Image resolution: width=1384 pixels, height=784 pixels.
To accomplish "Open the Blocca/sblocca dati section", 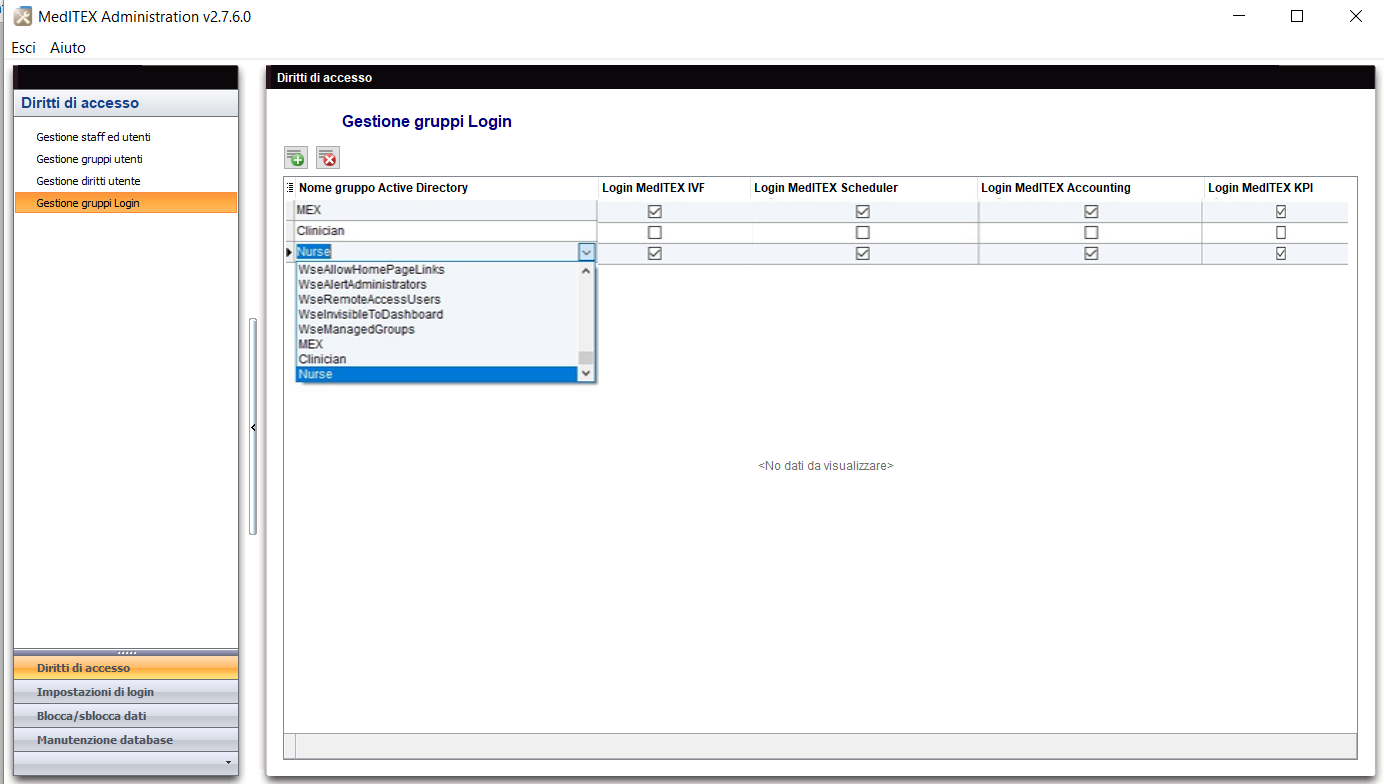I will (126, 716).
